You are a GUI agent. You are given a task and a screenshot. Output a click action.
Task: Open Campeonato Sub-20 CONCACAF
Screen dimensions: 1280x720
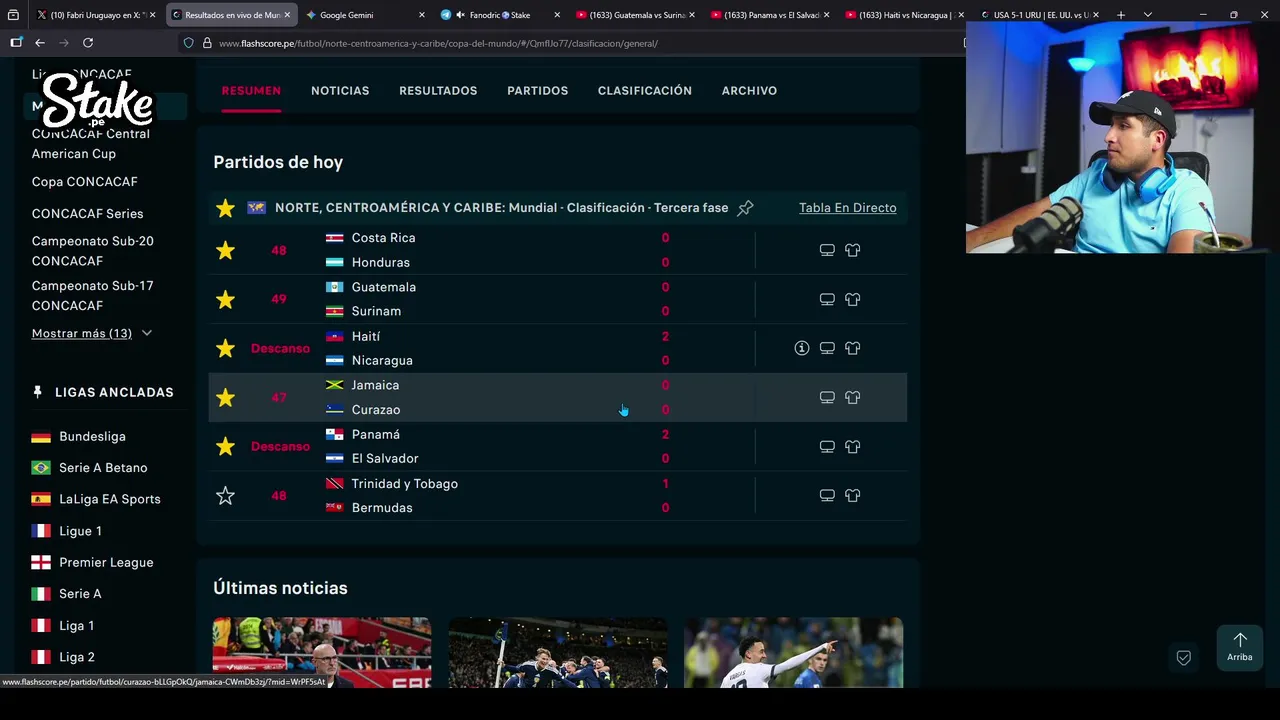tap(92, 251)
